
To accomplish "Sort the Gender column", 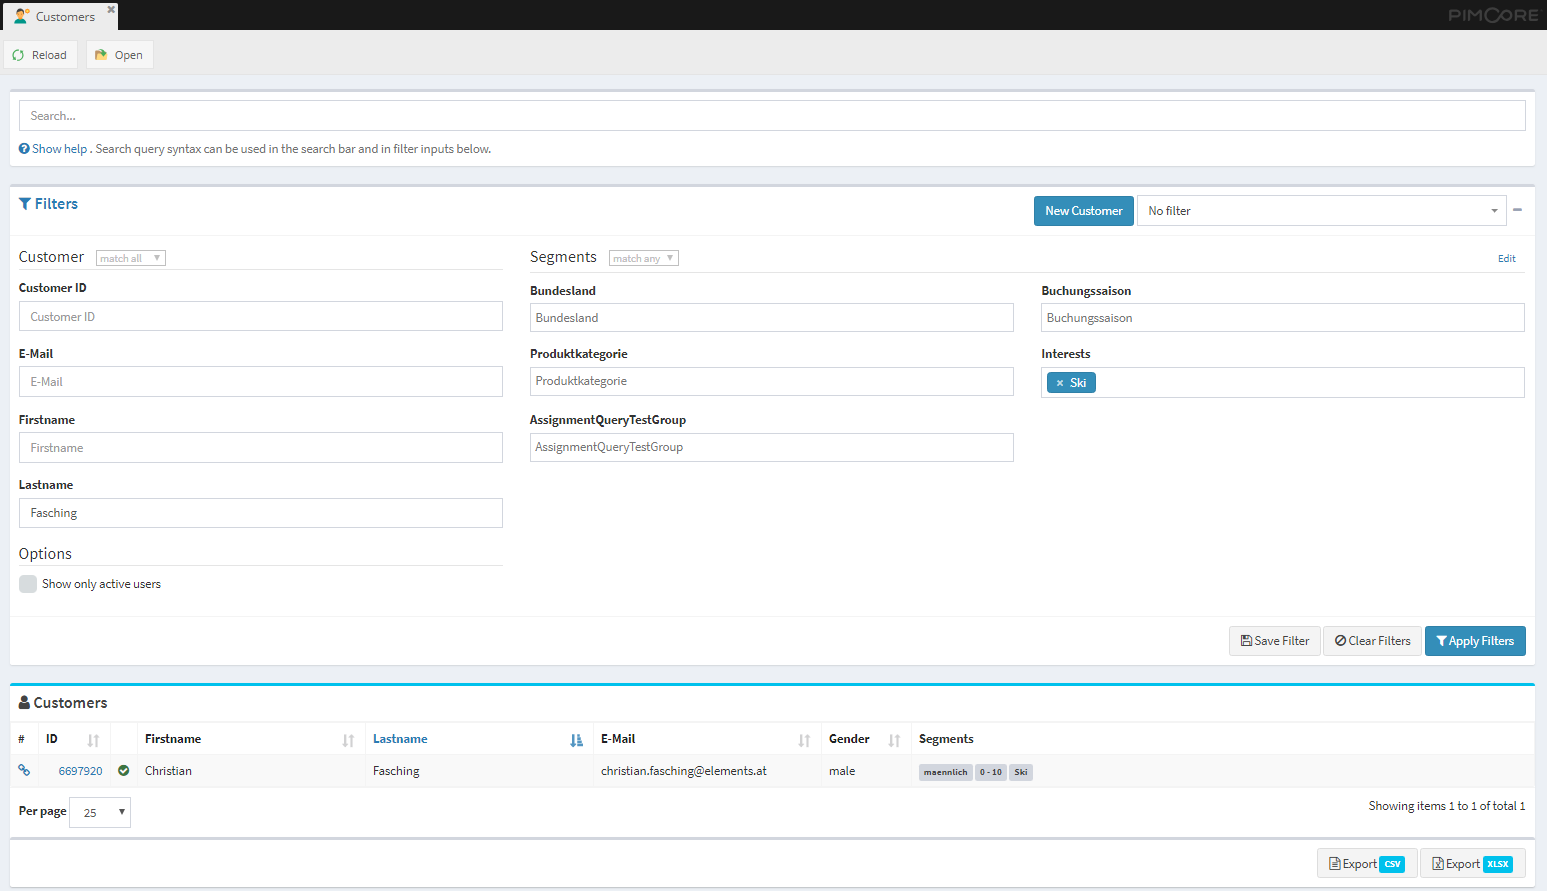I will pos(894,740).
